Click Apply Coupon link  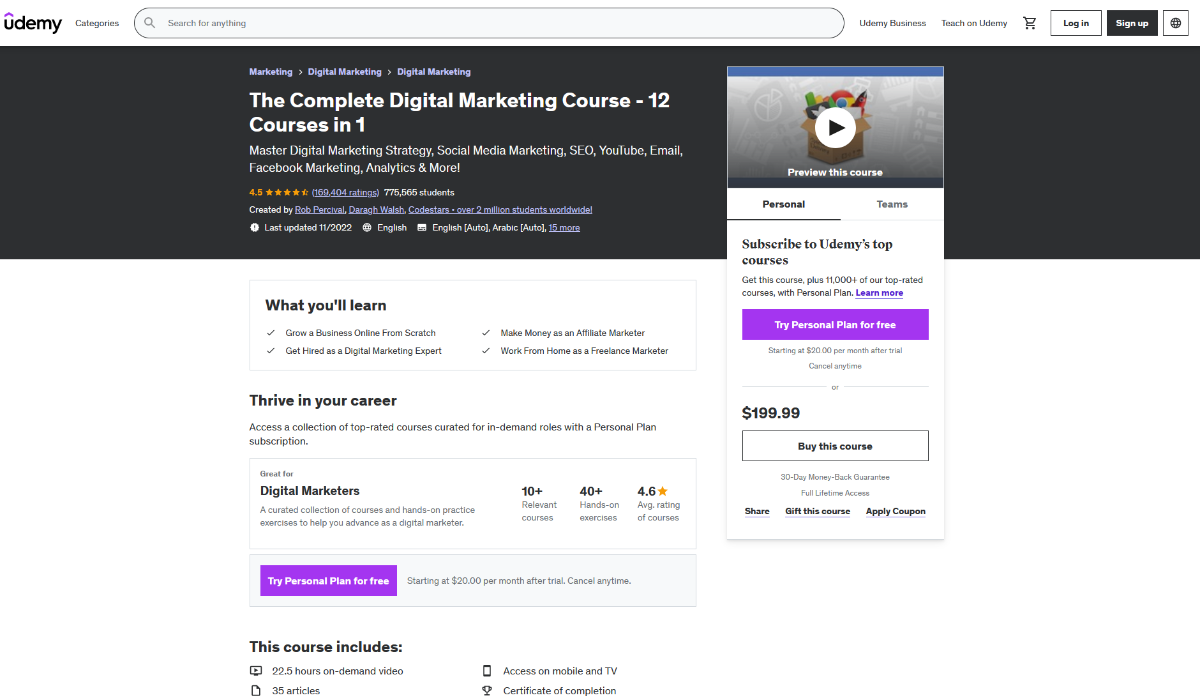tap(896, 511)
